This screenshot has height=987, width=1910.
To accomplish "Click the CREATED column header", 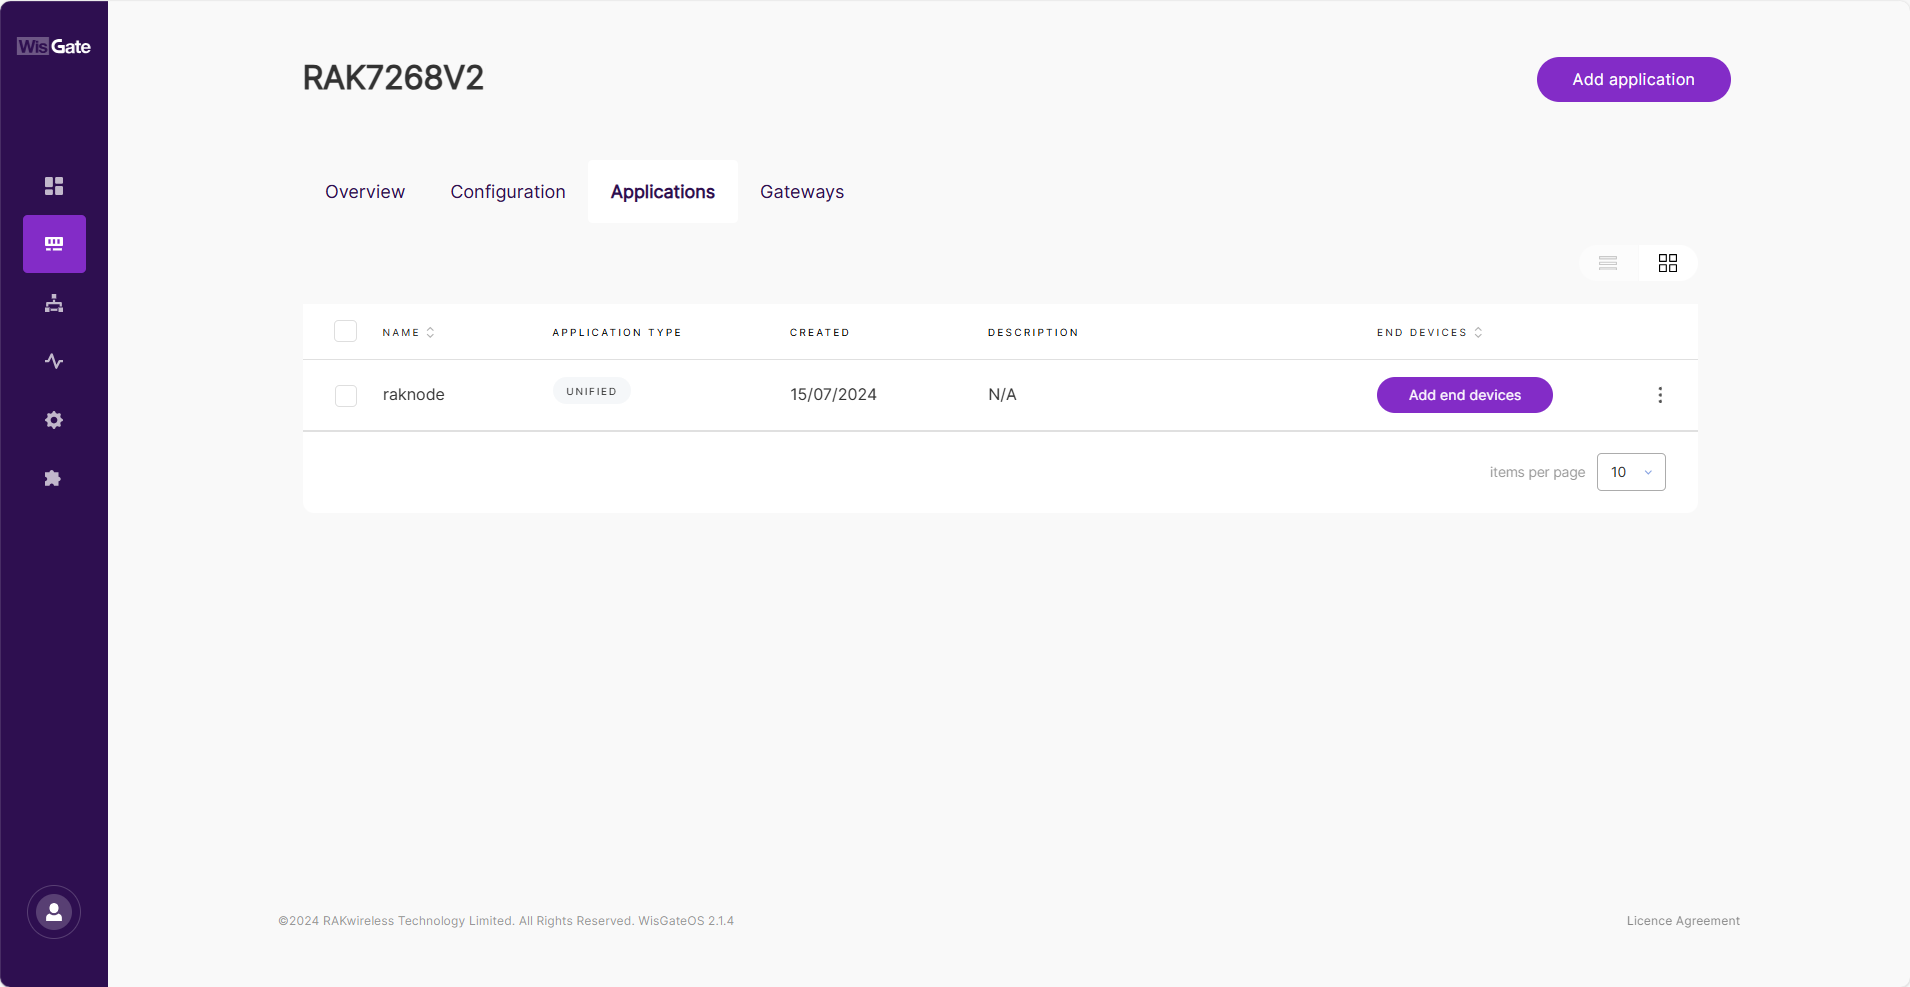I will coord(820,332).
